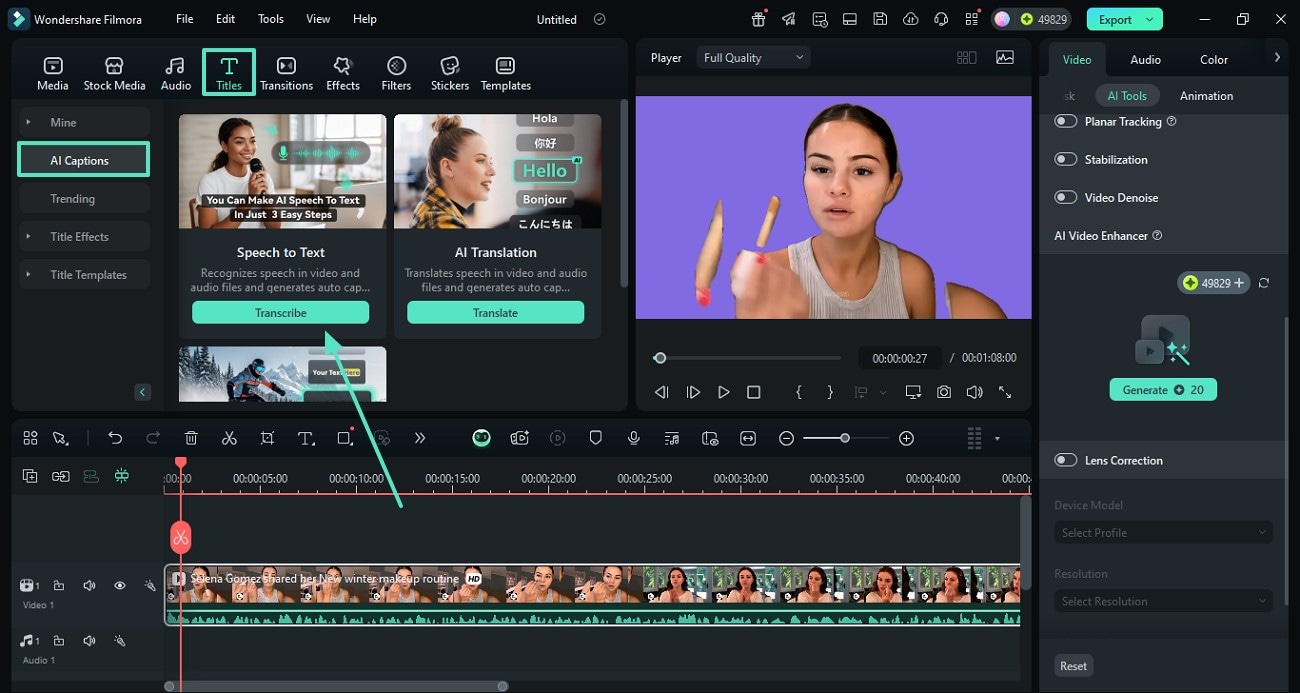Select the crop tool in timeline toolbar
1300x693 pixels.
tap(267, 438)
